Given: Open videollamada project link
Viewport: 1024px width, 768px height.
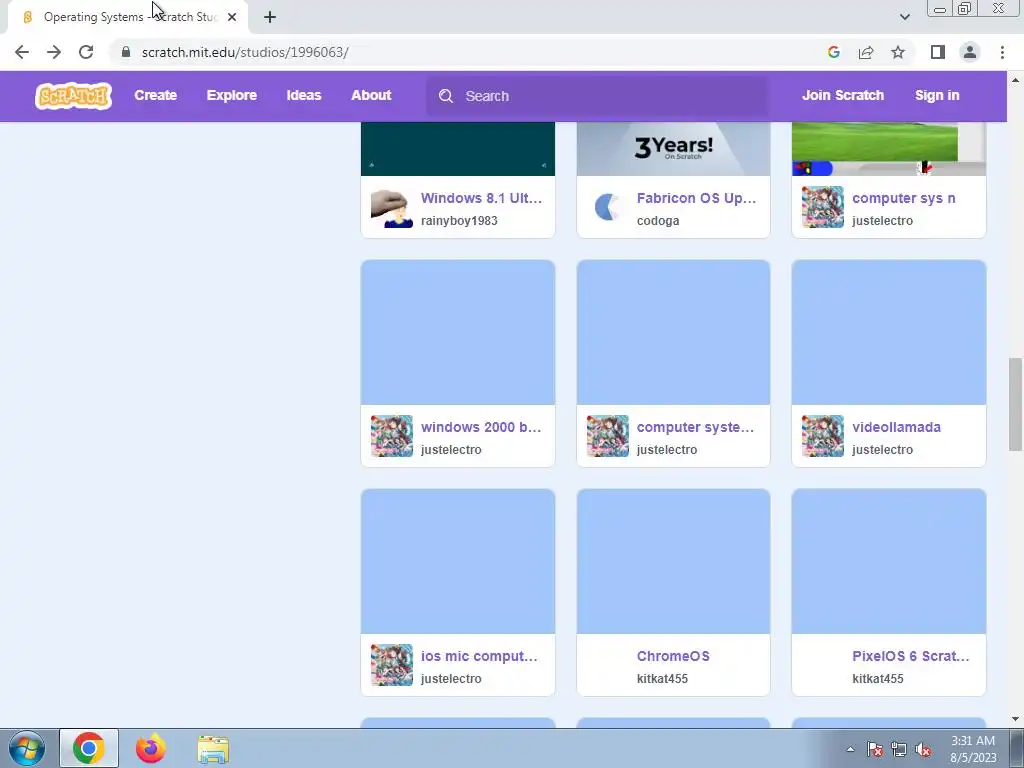Looking at the screenshot, I should pyautogui.click(x=897, y=427).
